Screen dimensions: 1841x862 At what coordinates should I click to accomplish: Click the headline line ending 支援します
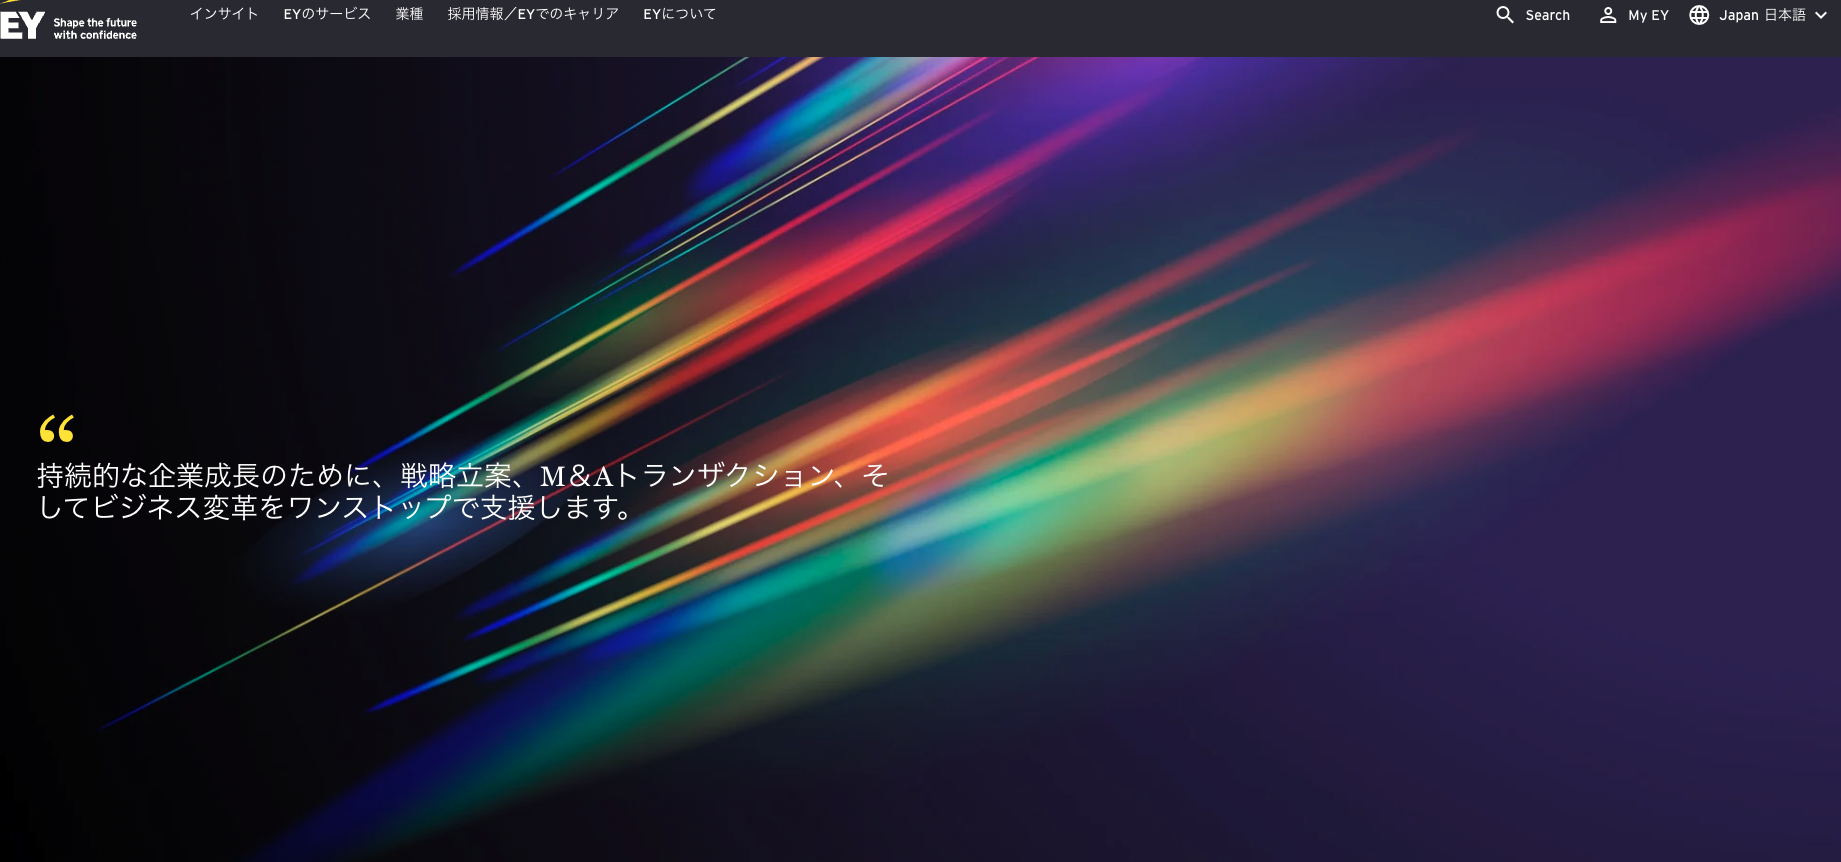pyautogui.click(x=335, y=508)
